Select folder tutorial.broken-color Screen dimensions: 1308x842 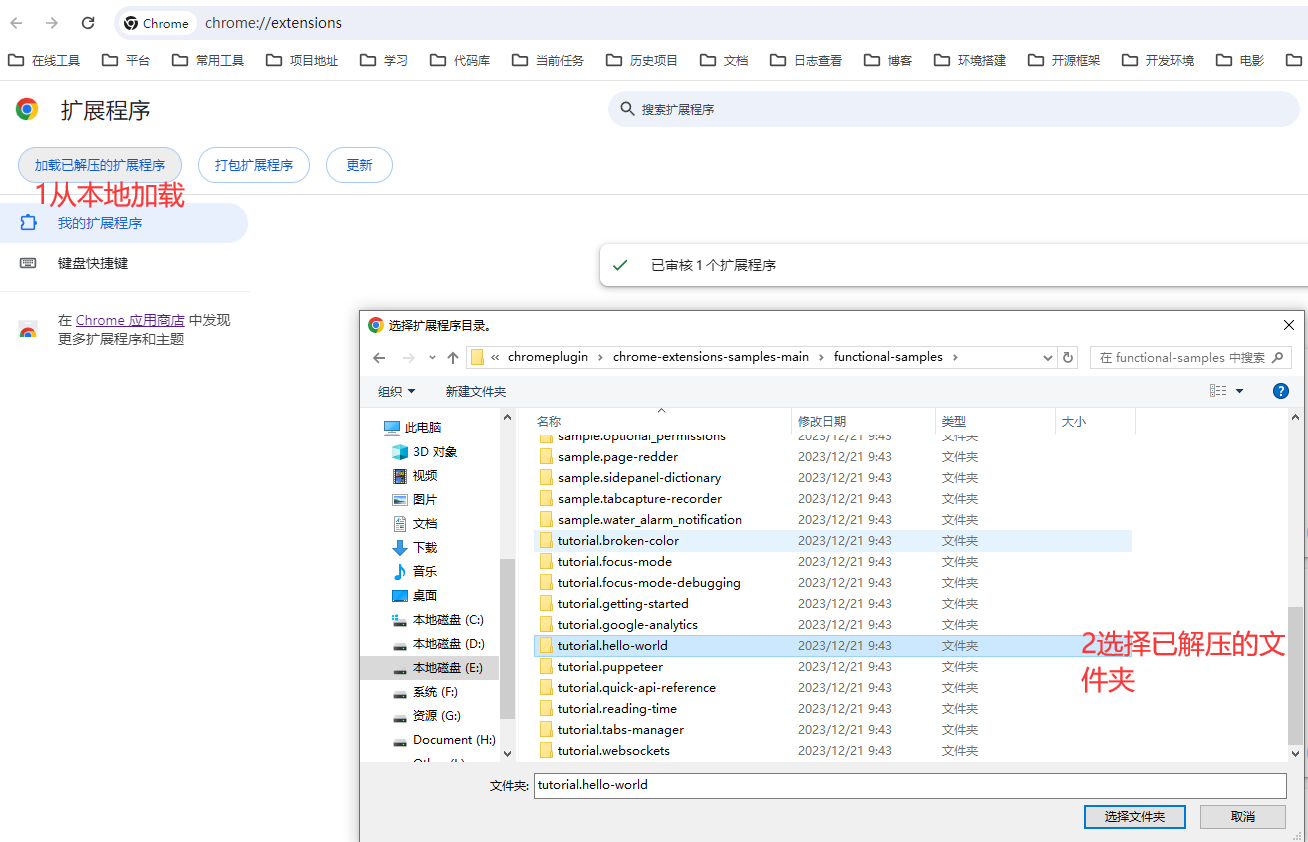click(833, 541)
